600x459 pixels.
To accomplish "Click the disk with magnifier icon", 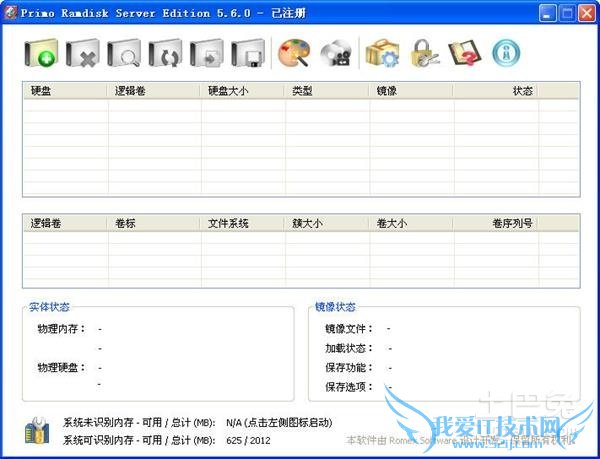I will click(x=124, y=53).
